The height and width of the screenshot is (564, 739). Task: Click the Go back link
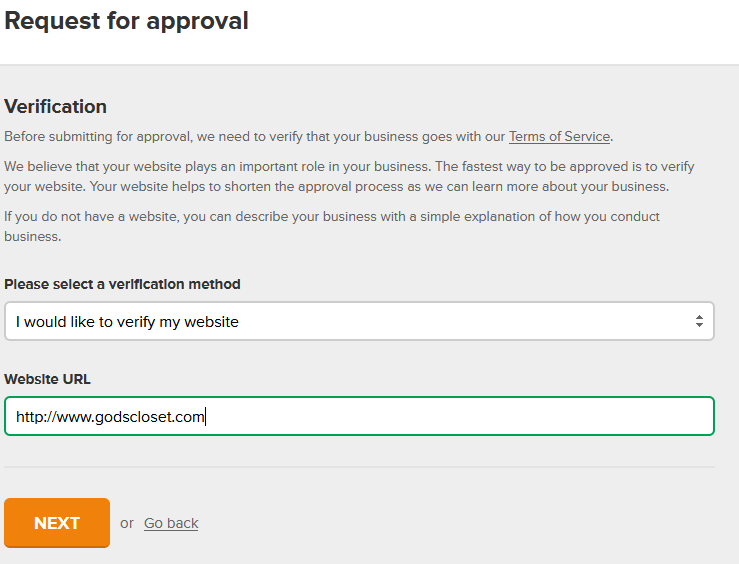pyautogui.click(x=171, y=523)
